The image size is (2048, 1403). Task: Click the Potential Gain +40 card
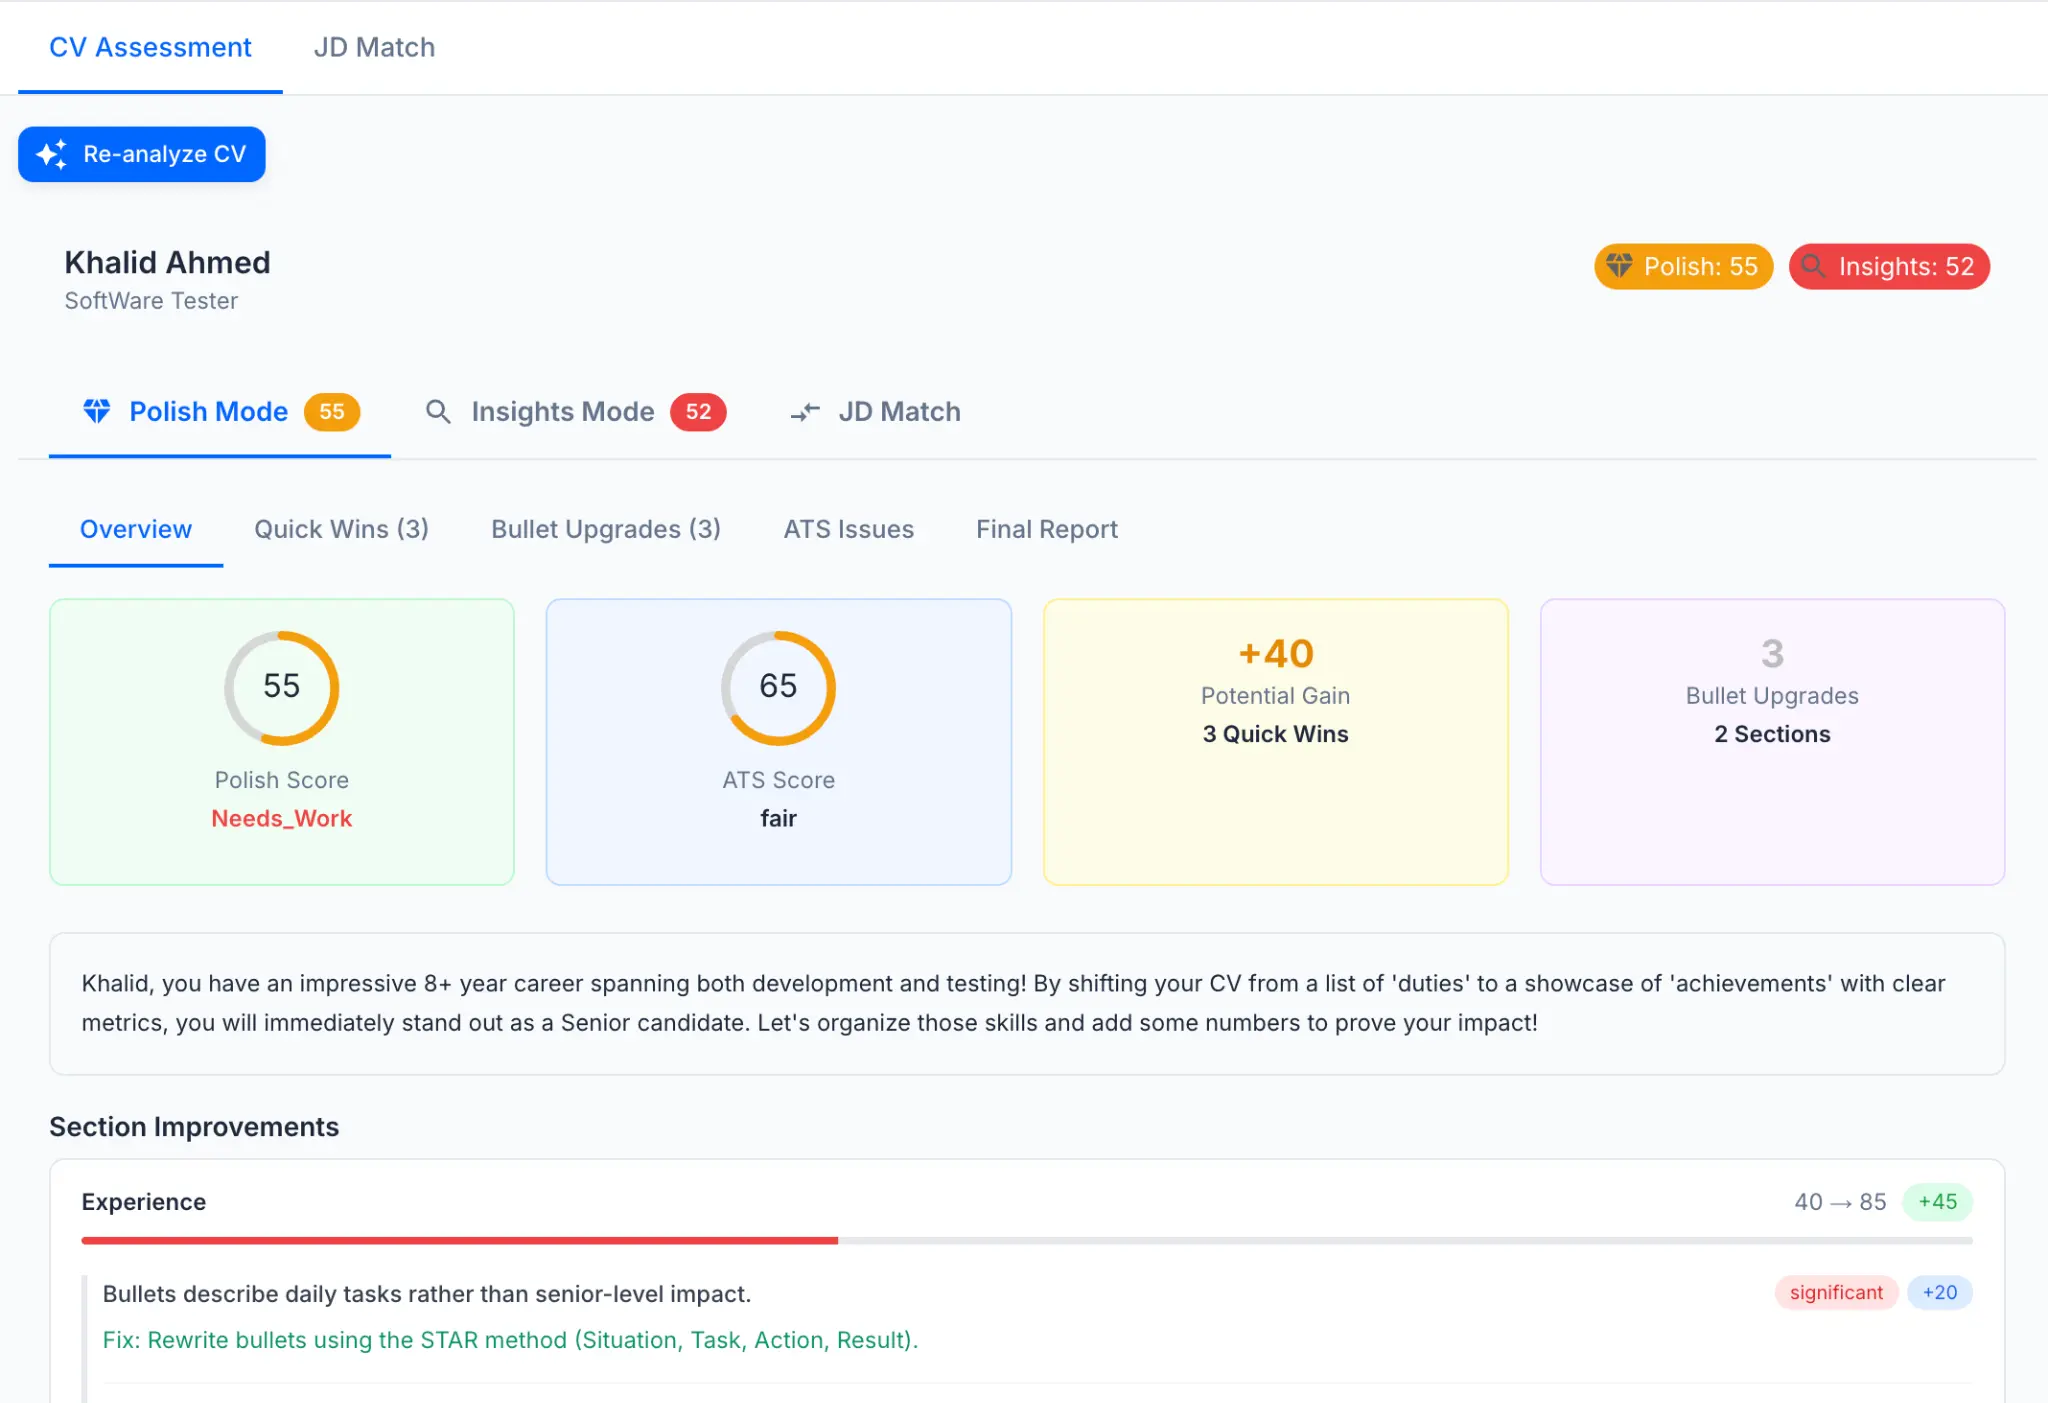point(1275,741)
